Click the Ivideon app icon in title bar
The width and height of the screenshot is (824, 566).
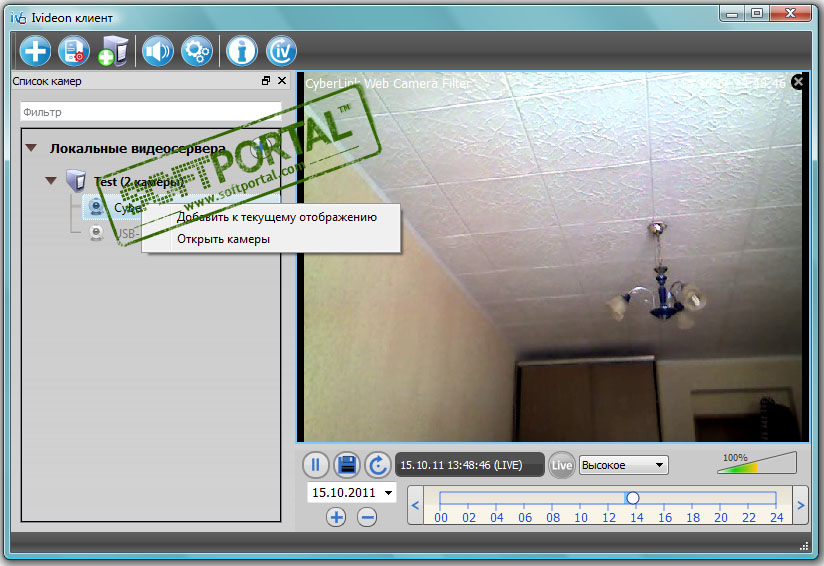18,18
